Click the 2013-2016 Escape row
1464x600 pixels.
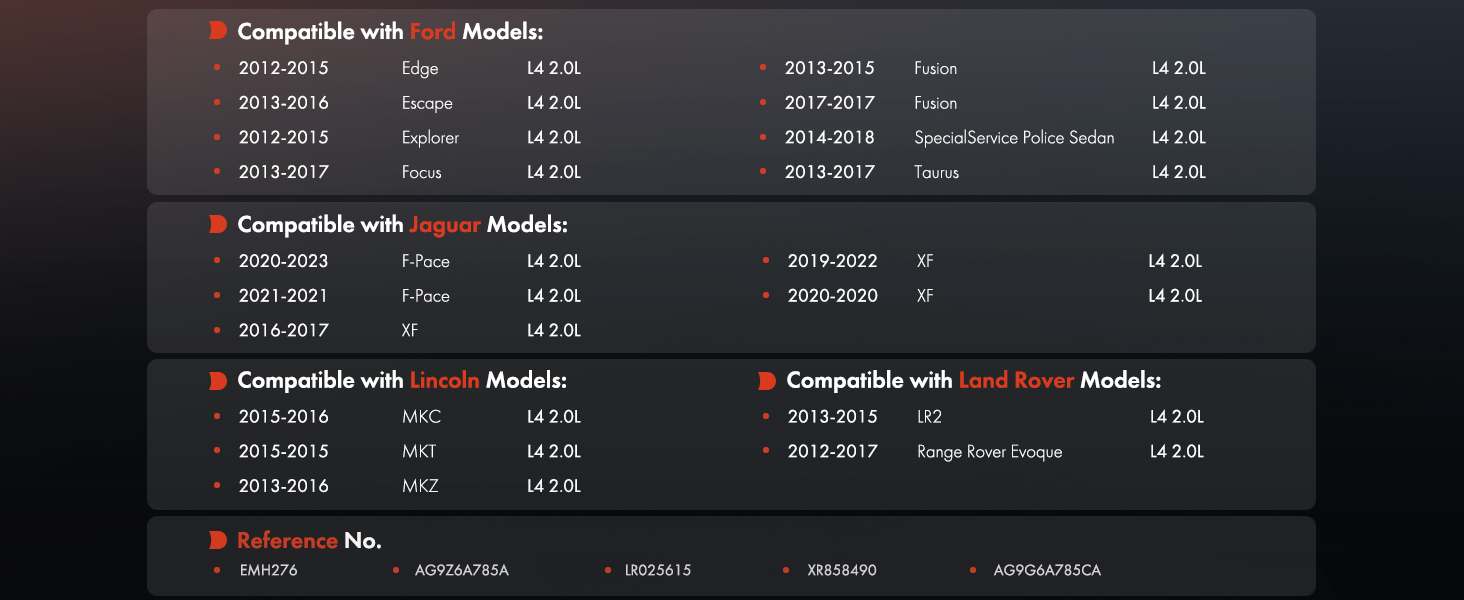pos(398,103)
